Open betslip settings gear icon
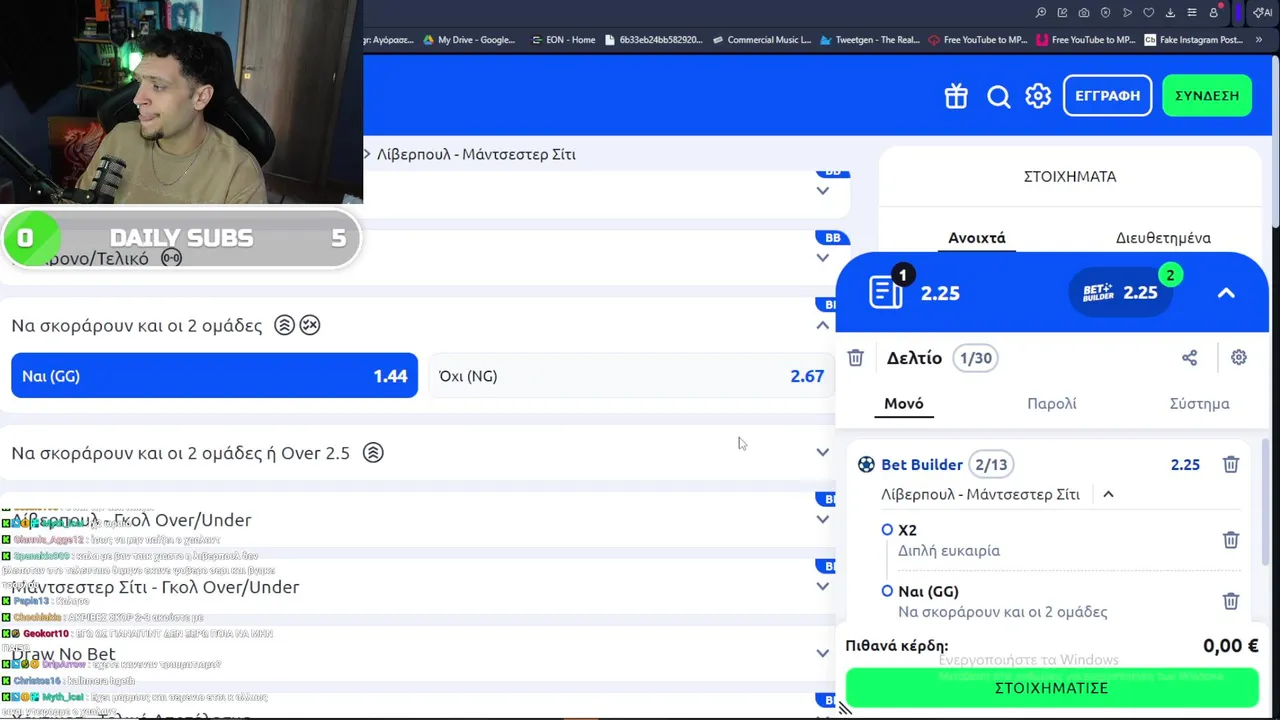 click(x=1239, y=358)
